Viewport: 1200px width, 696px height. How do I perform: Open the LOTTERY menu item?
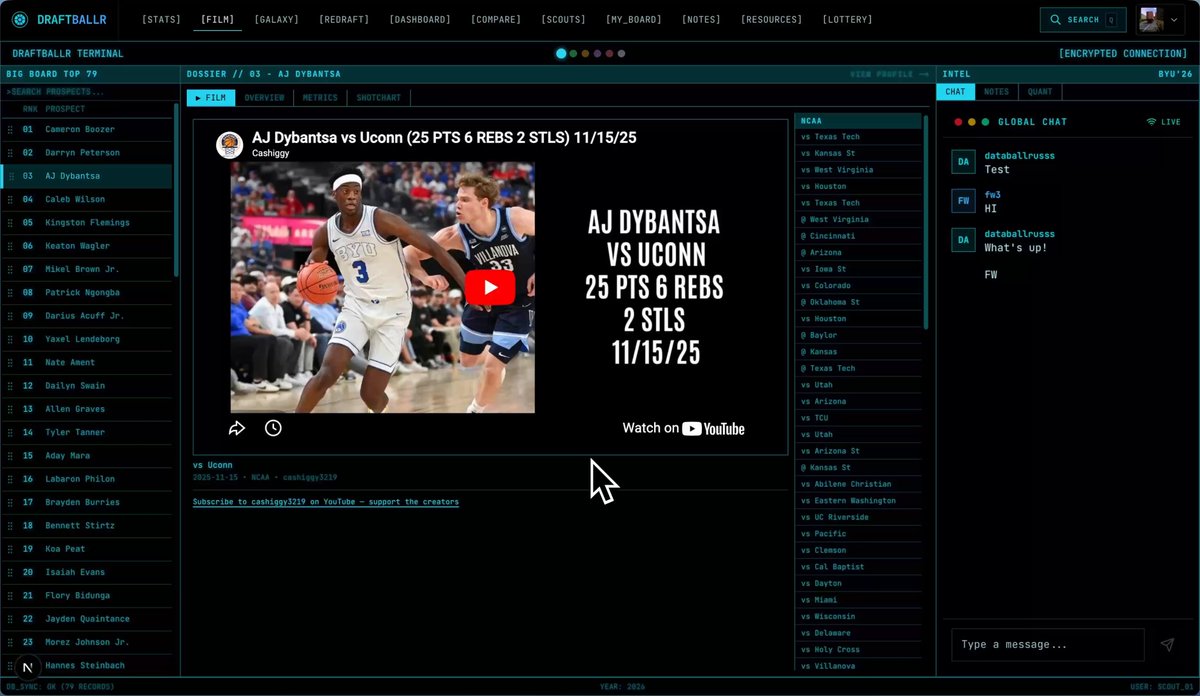847,19
